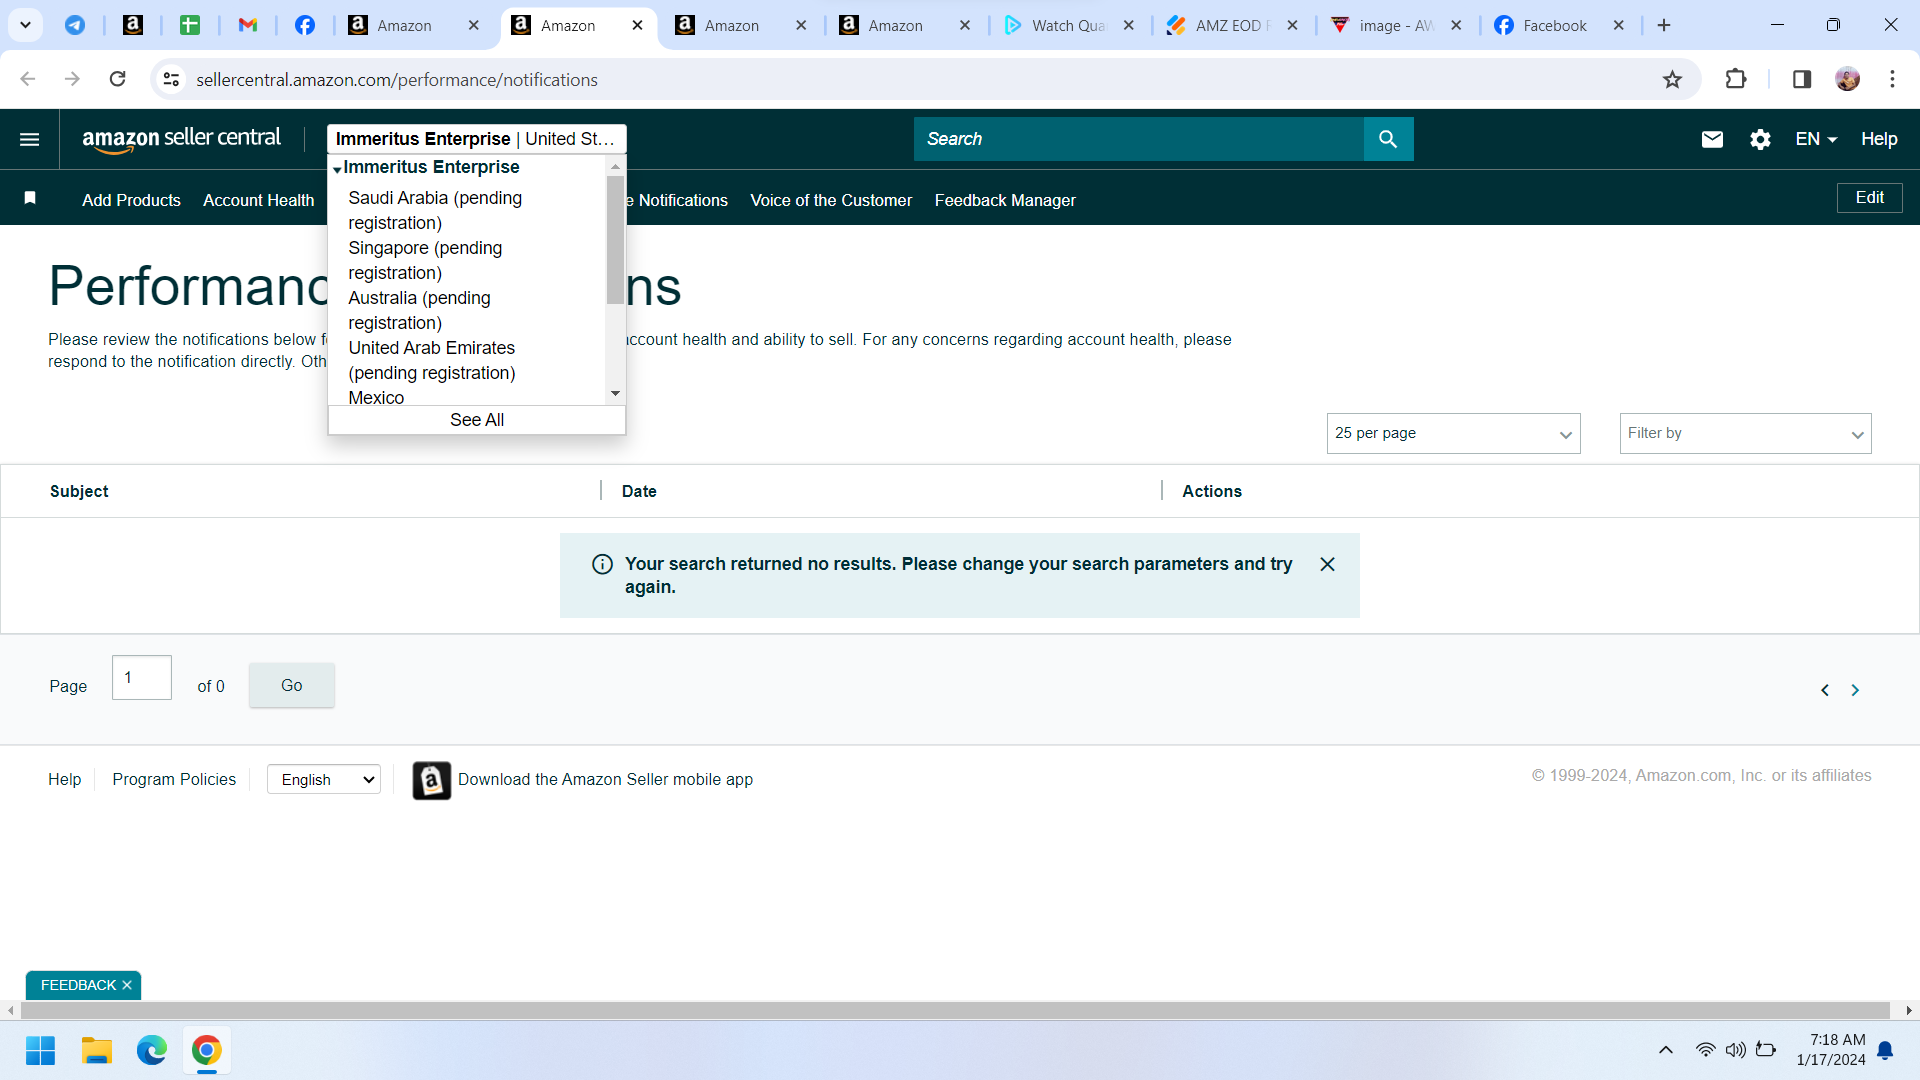The height and width of the screenshot is (1080, 1920).
Task: Collapse the Immeritus Enterprise group
Action: pyautogui.click(x=337, y=169)
